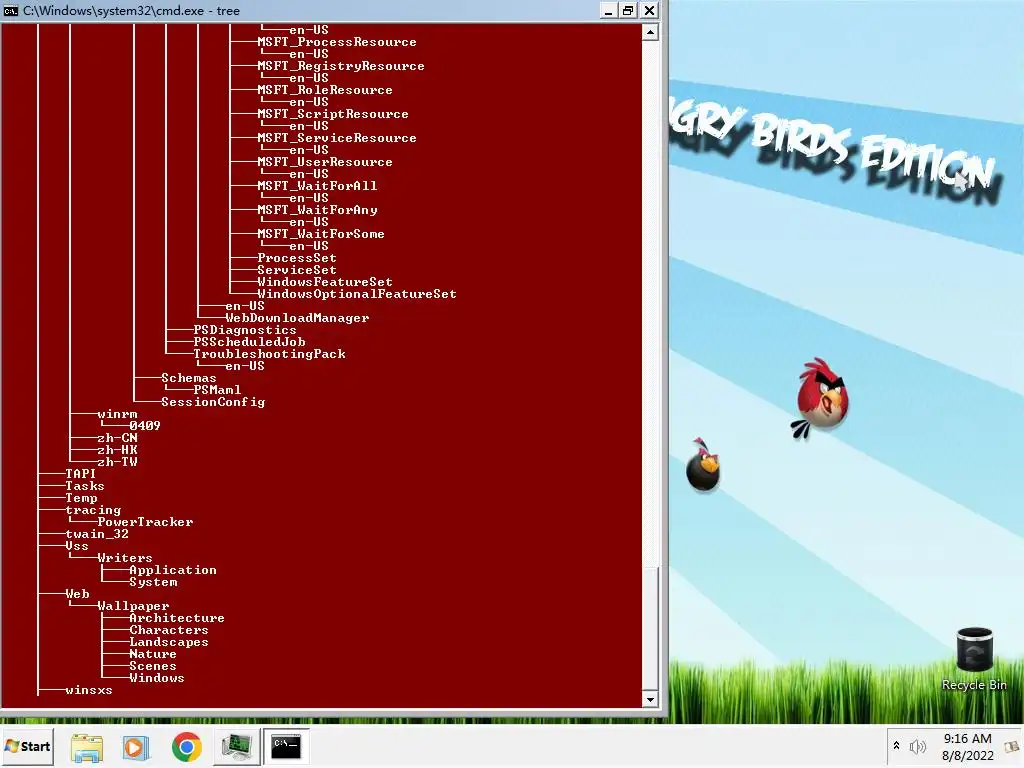Click the zh-CN entry

click(x=117, y=438)
